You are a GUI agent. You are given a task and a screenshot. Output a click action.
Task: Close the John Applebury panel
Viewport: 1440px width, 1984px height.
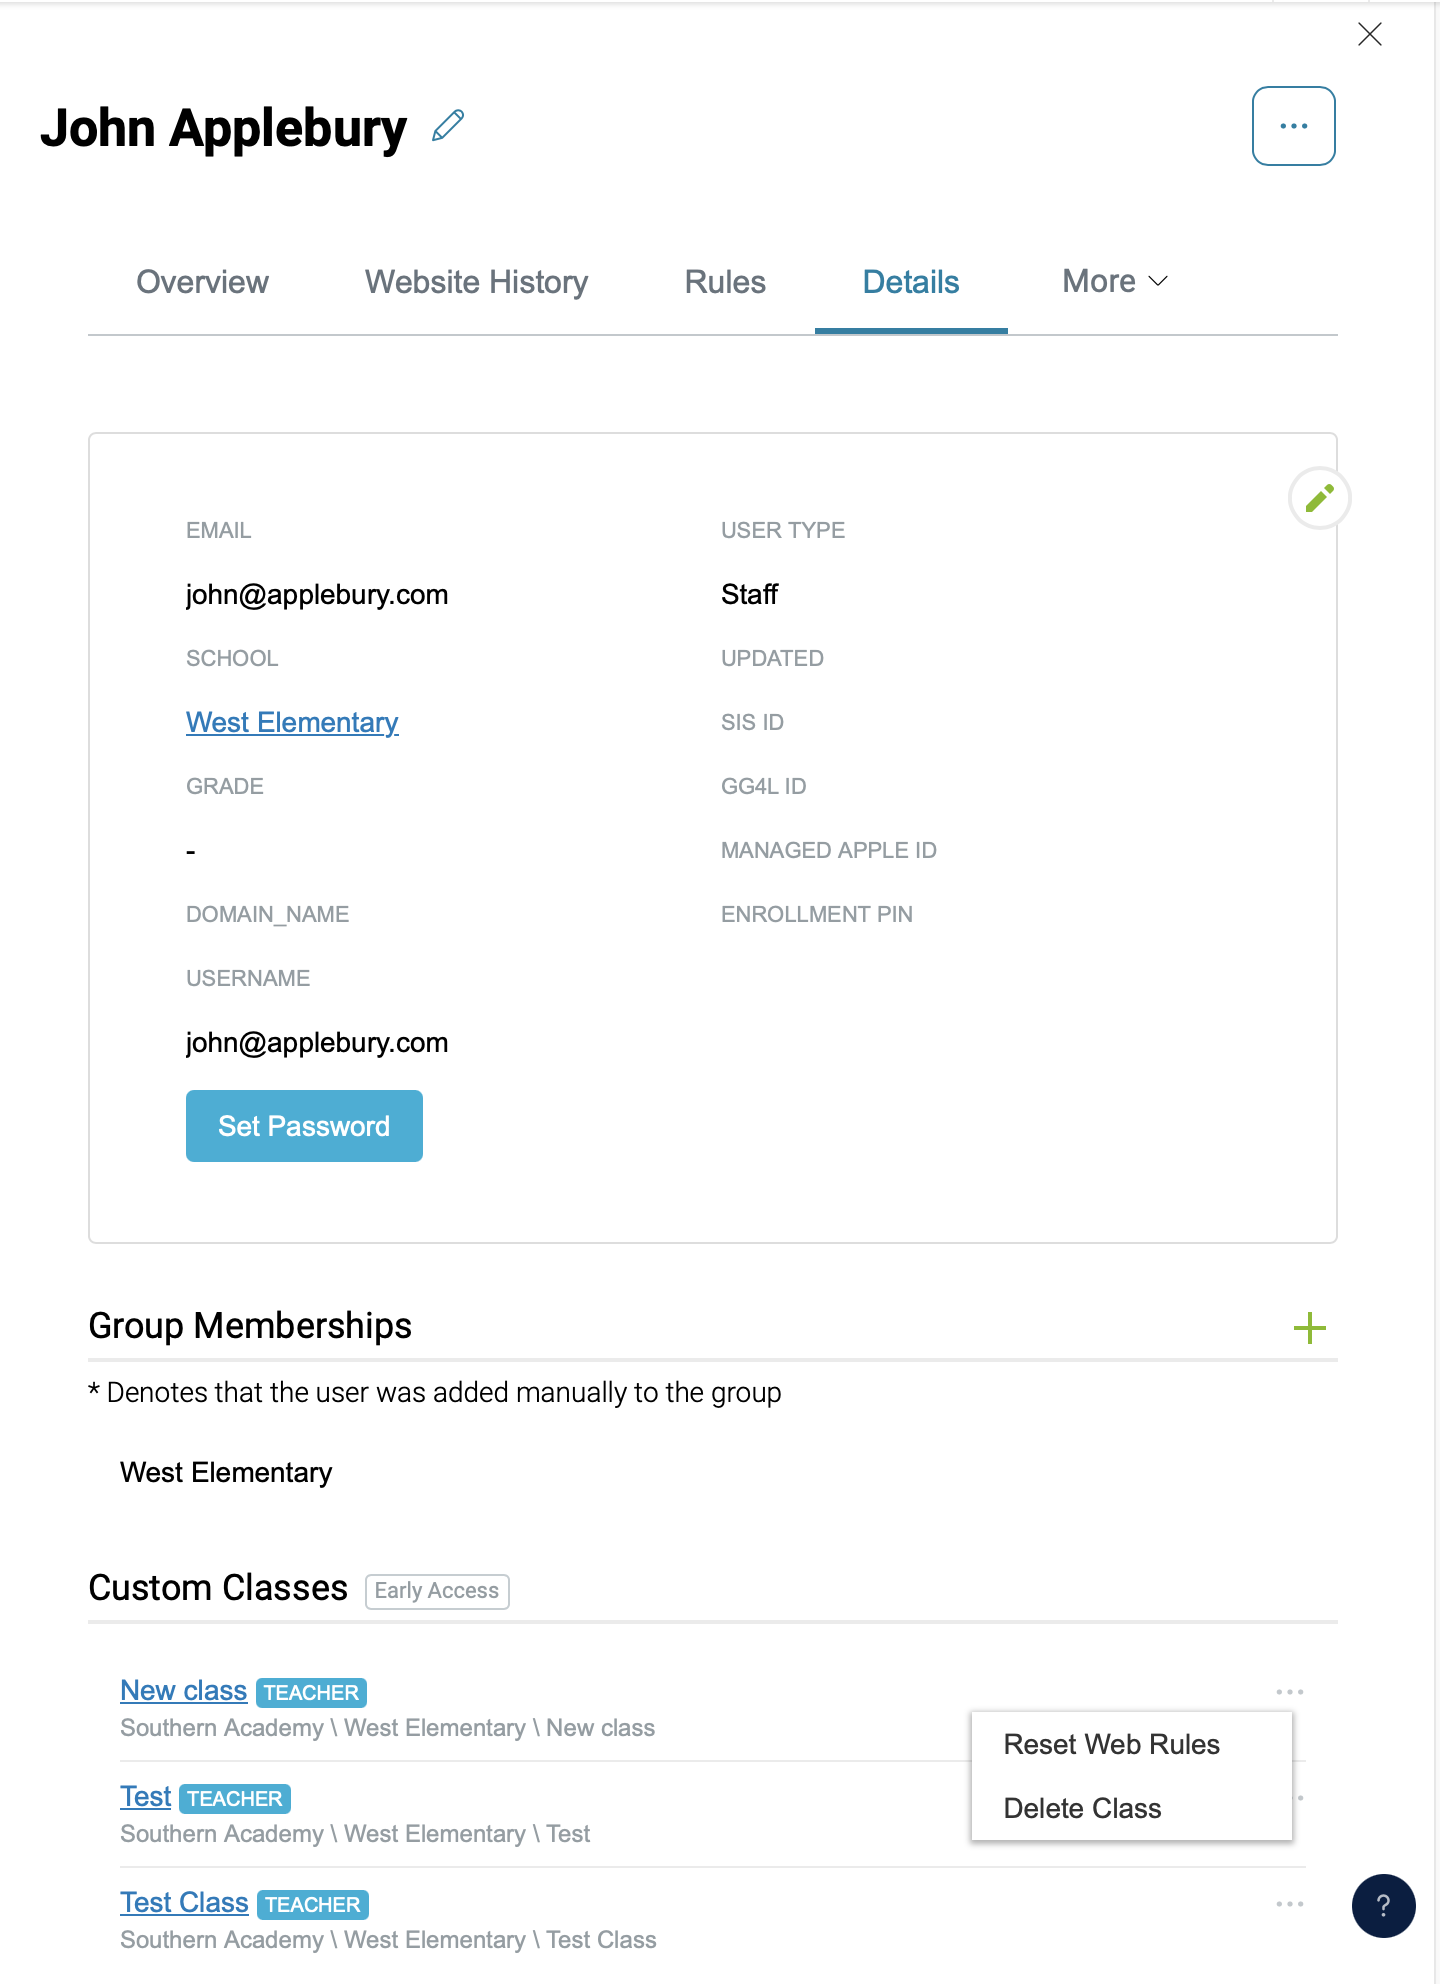coord(1370,34)
